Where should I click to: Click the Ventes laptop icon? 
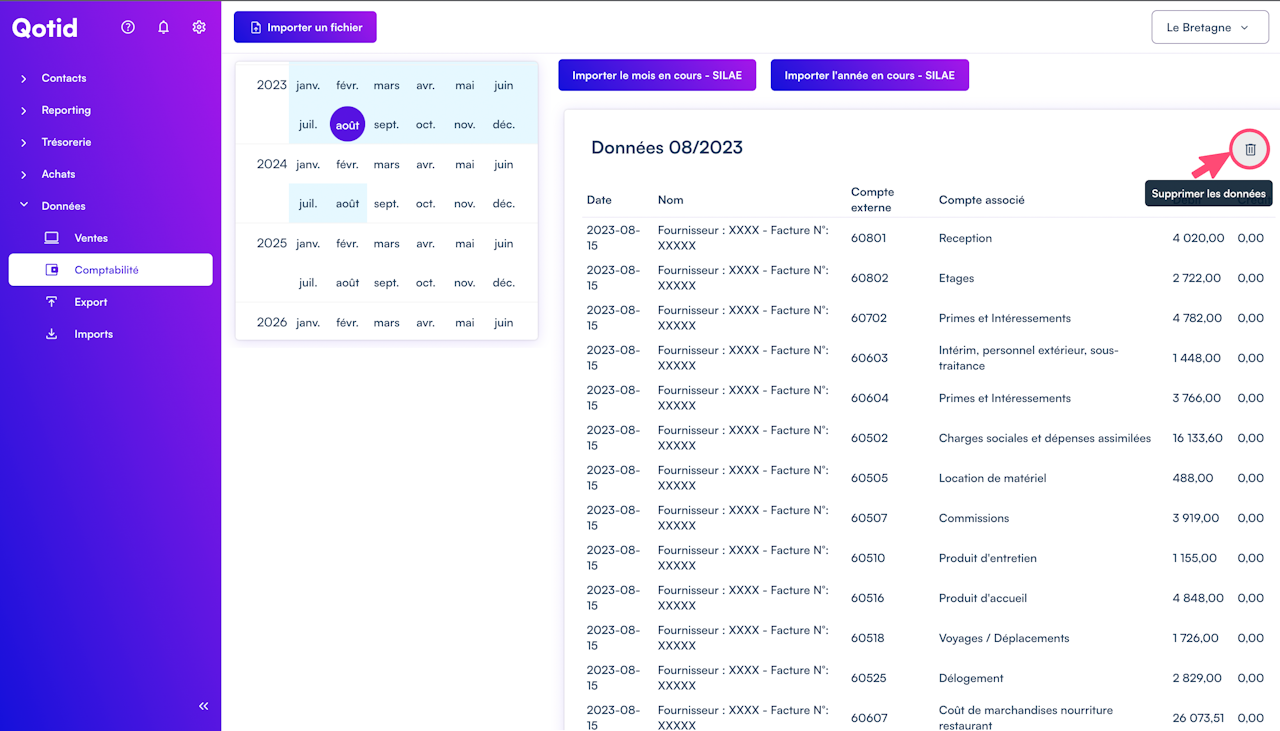coord(52,238)
